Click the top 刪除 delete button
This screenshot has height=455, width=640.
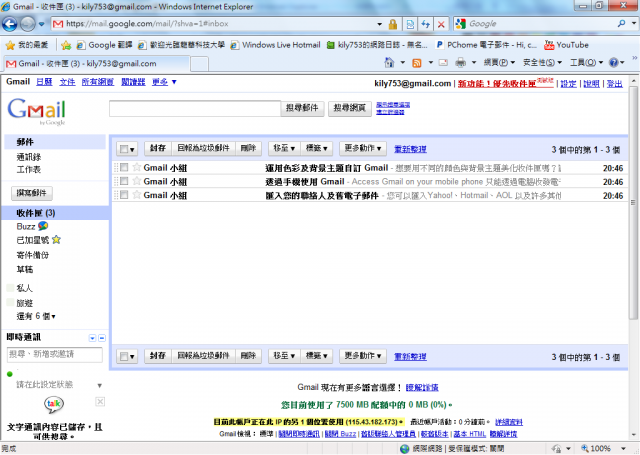click(248, 149)
